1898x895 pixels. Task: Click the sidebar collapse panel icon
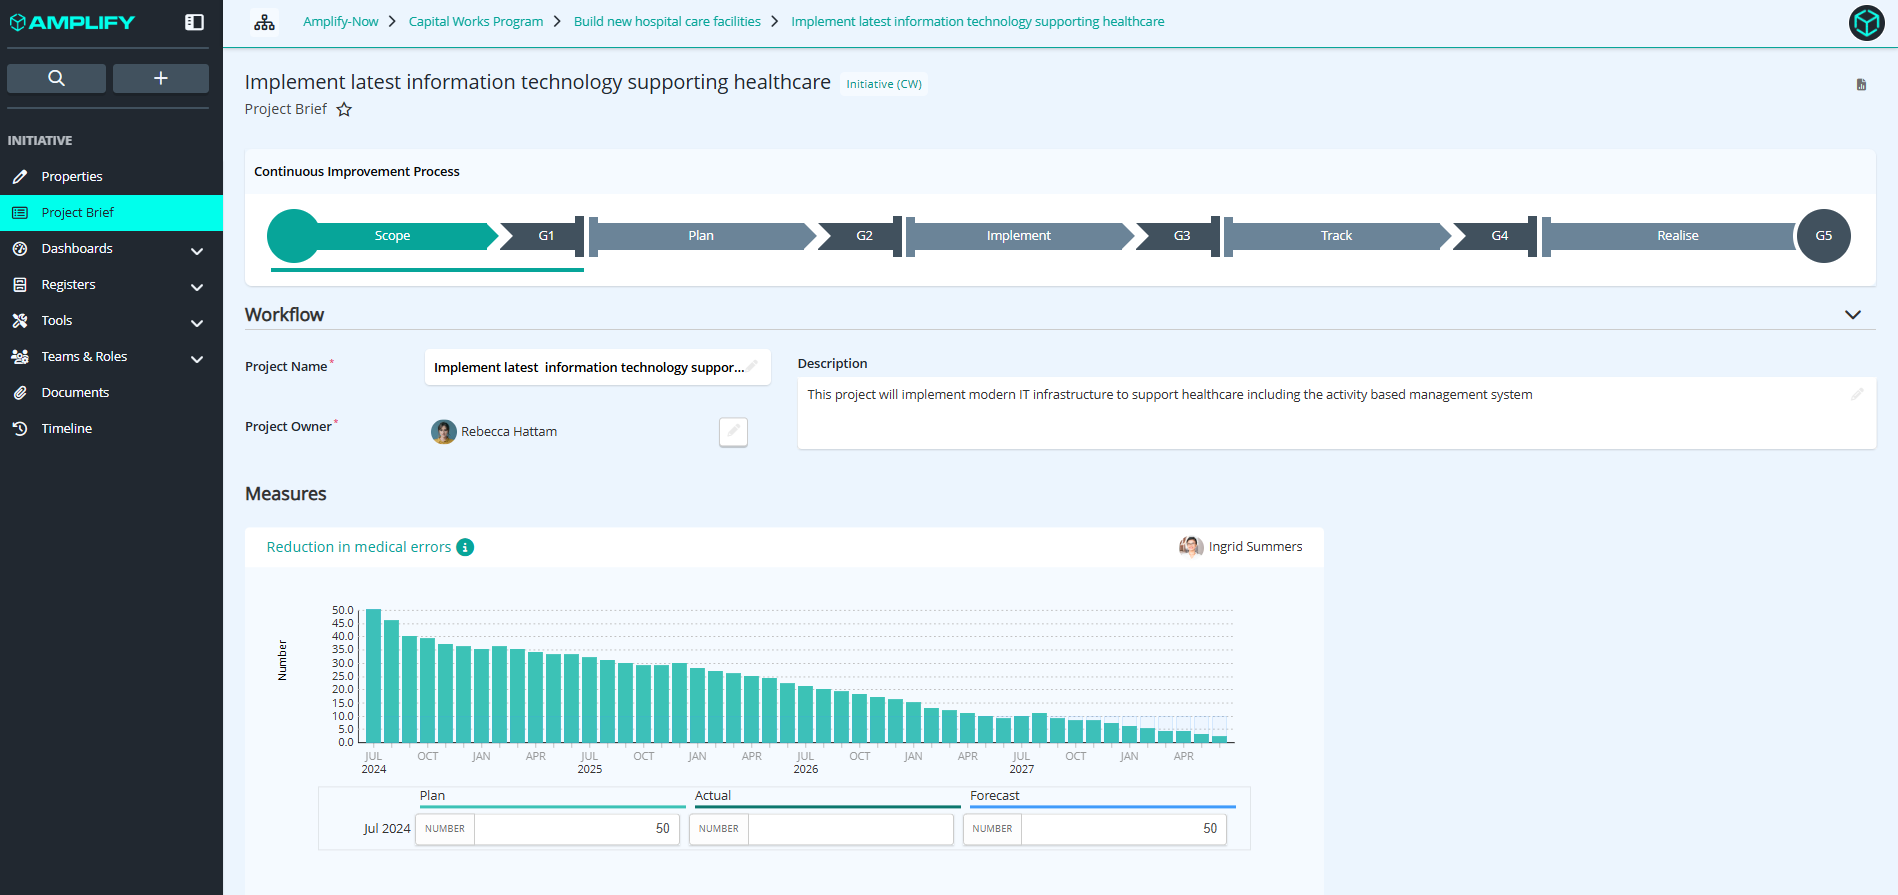(195, 22)
